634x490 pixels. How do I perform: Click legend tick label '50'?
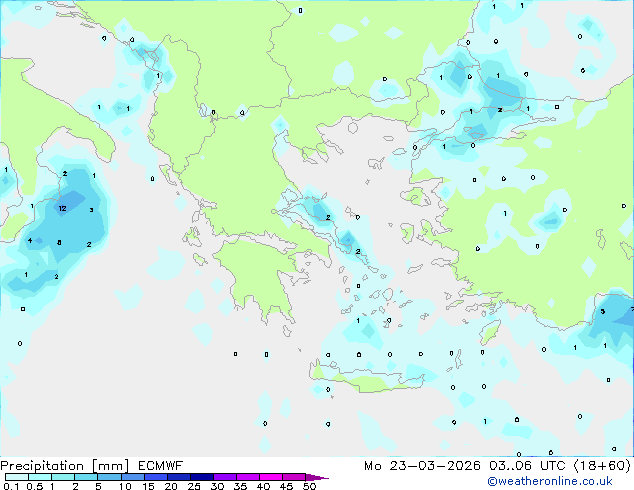click(309, 486)
